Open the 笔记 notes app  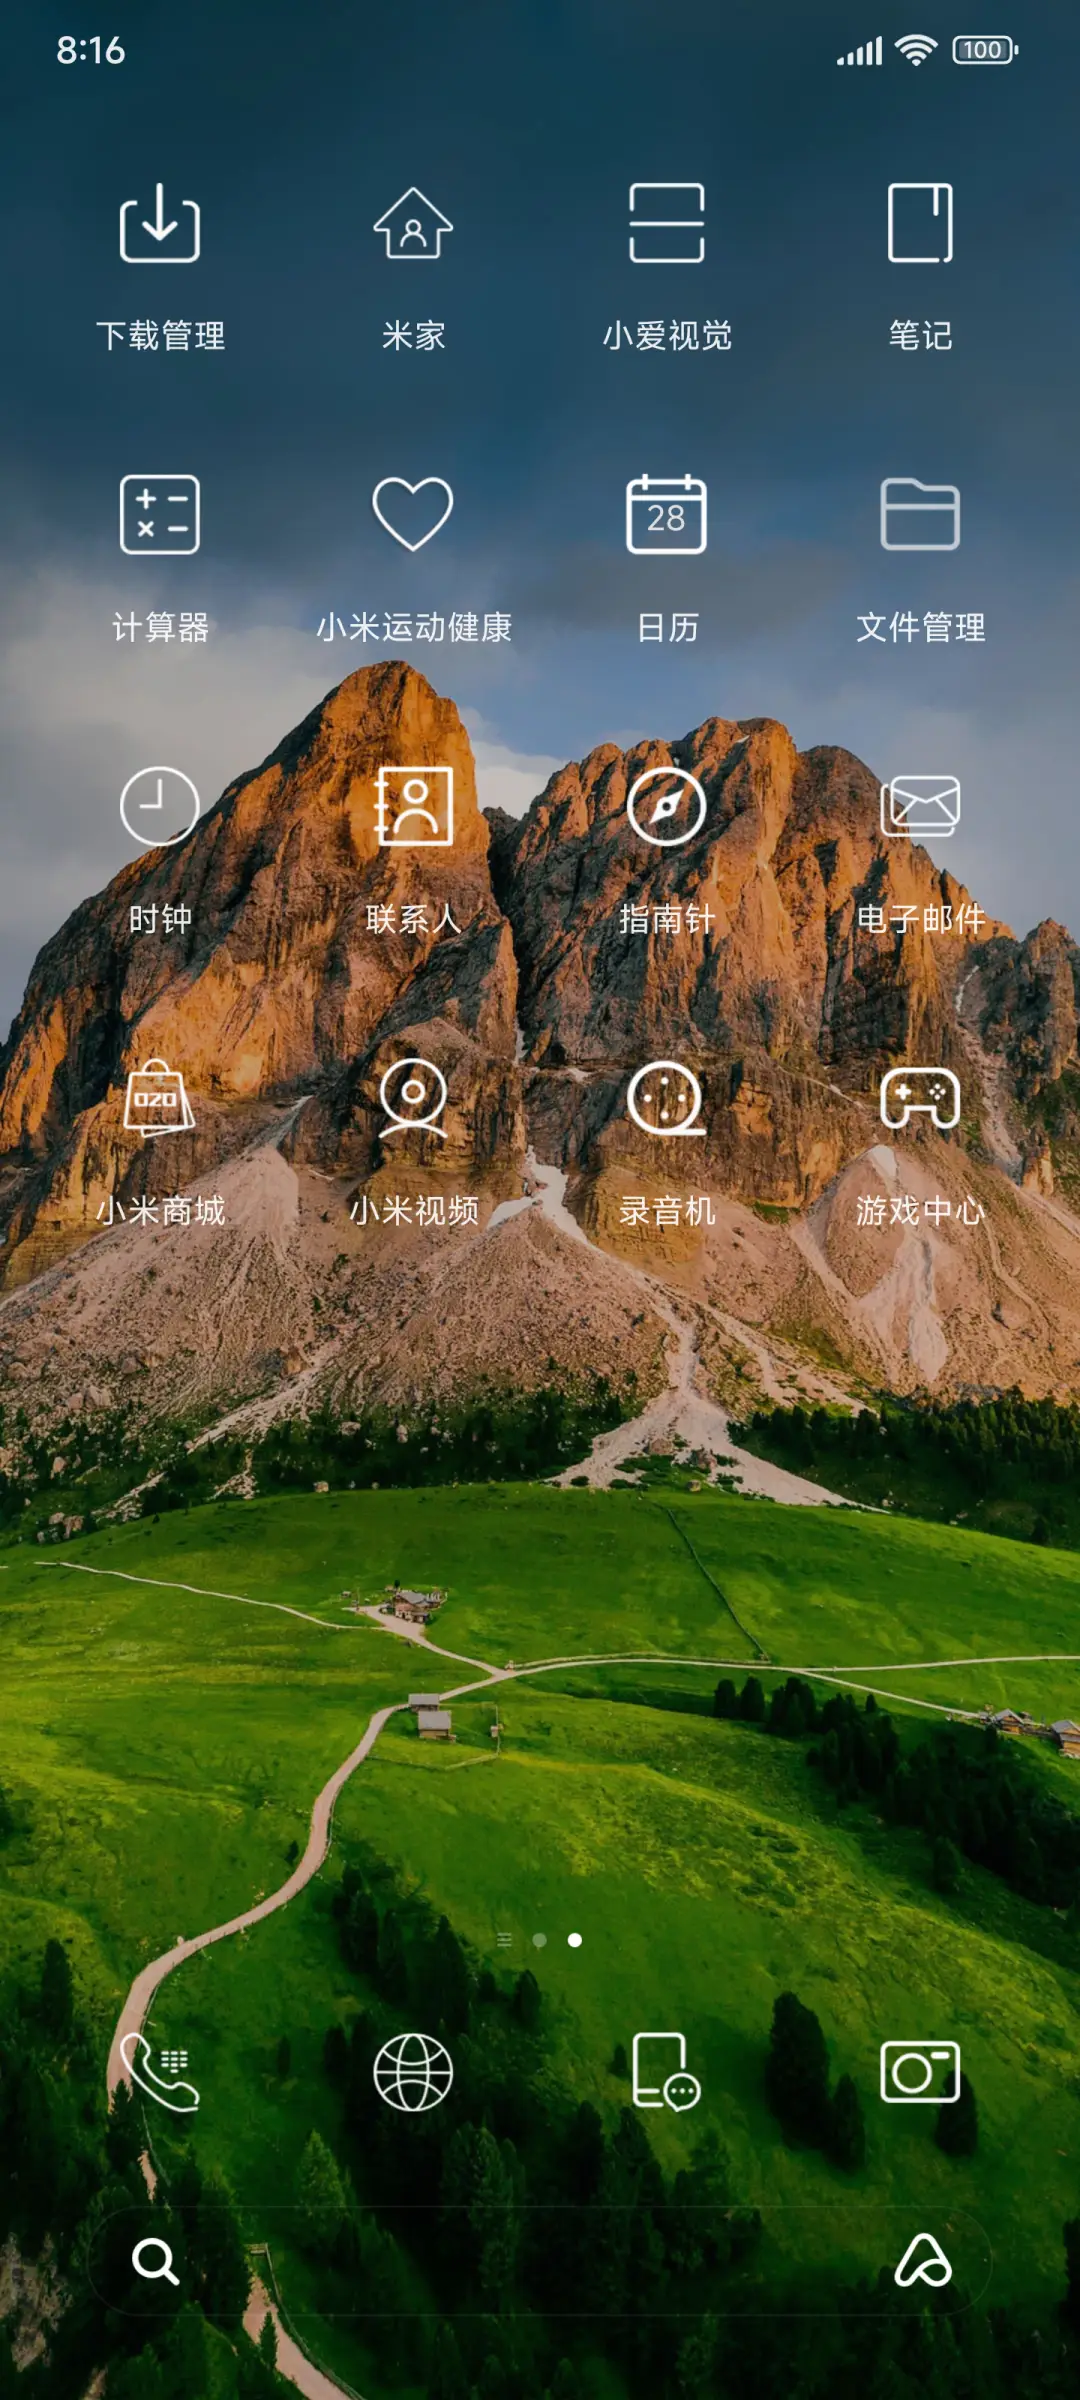point(920,224)
